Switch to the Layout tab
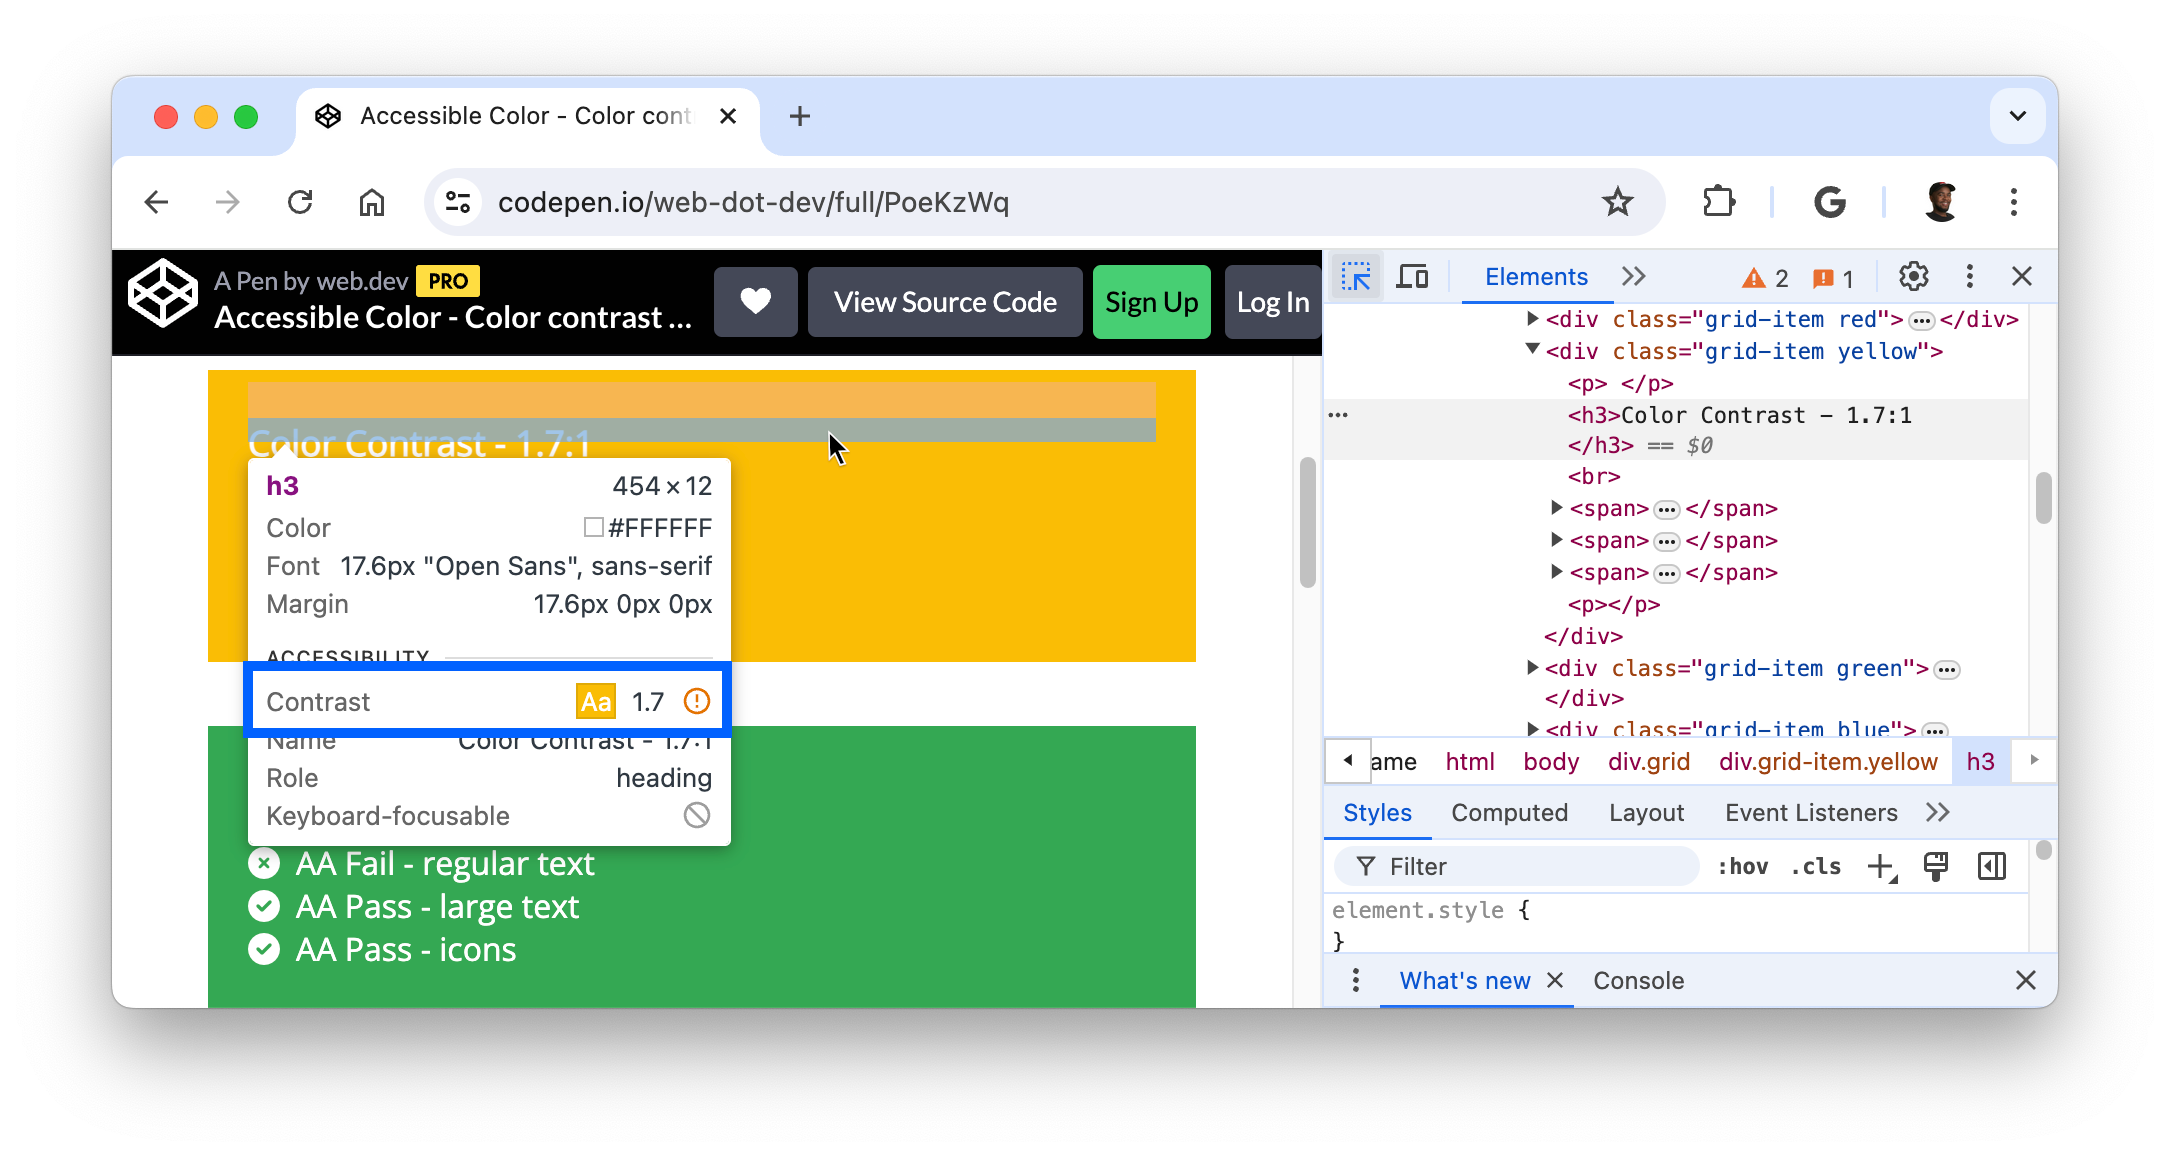This screenshot has width=2170, height=1156. tap(1648, 813)
